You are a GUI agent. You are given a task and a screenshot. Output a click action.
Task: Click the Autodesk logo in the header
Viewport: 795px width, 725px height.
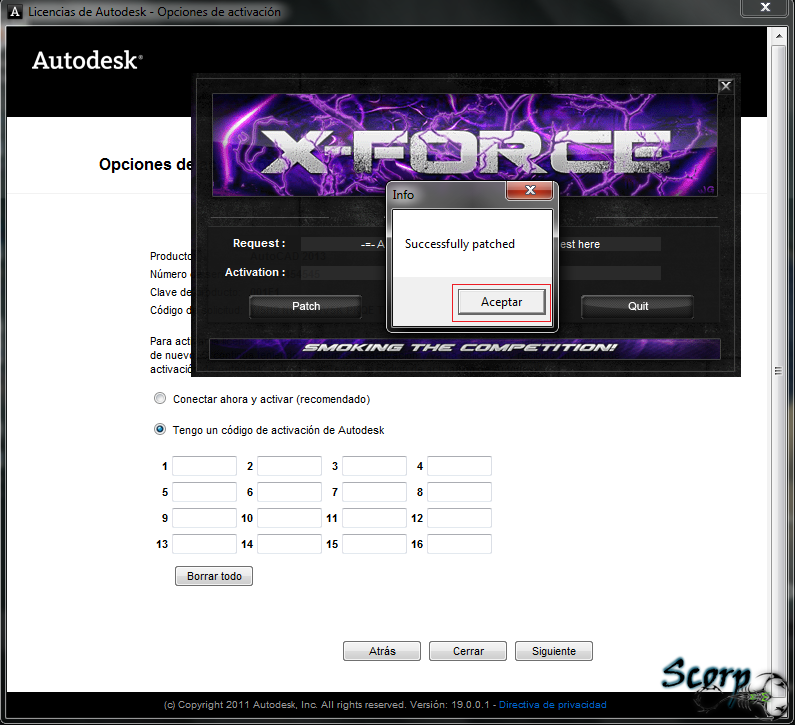point(87,60)
